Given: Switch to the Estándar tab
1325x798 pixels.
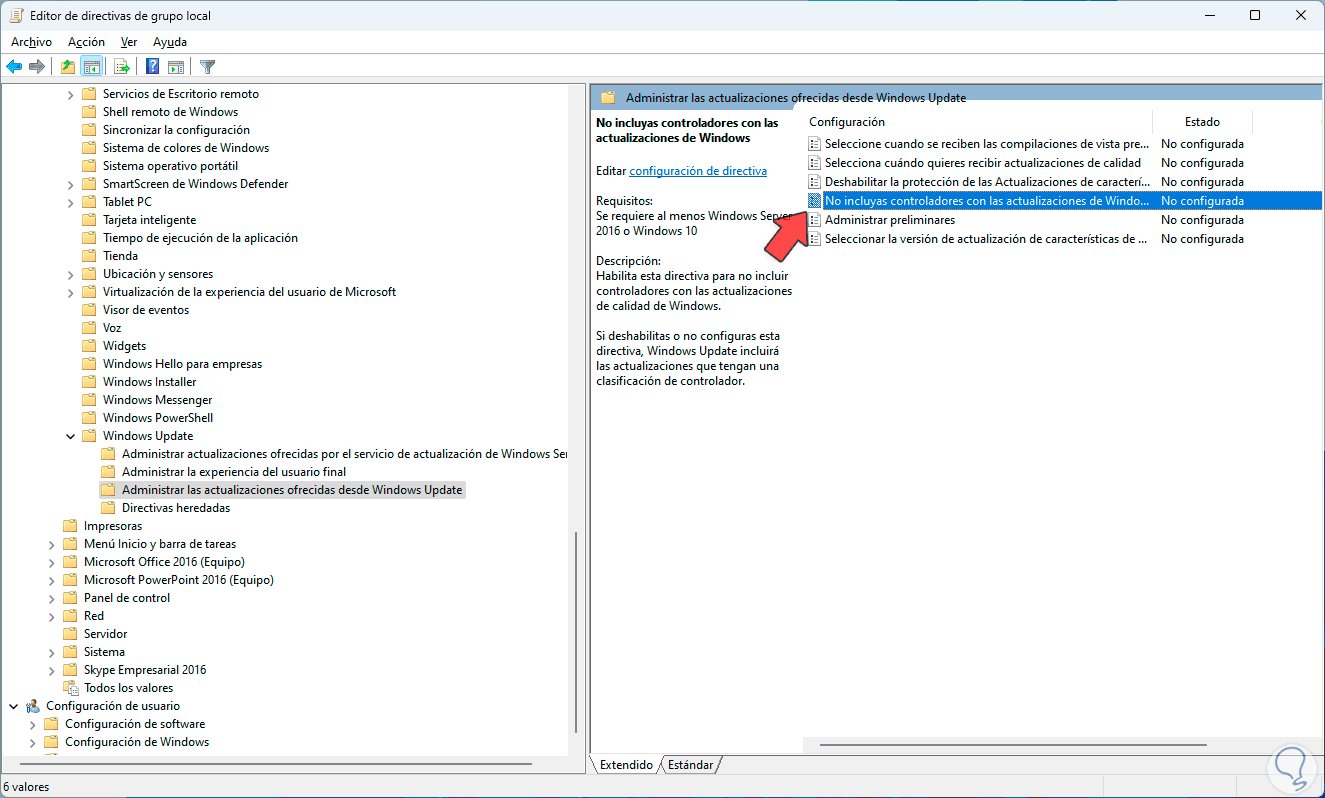Looking at the screenshot, I should tap(691, 765).
